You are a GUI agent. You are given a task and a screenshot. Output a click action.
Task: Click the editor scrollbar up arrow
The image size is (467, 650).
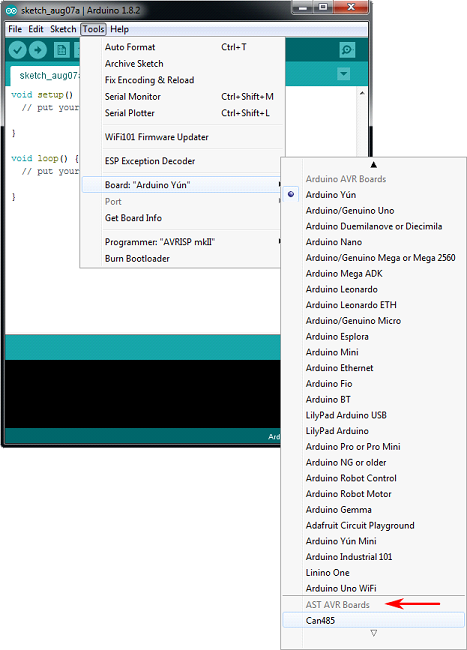coord(362,93)
